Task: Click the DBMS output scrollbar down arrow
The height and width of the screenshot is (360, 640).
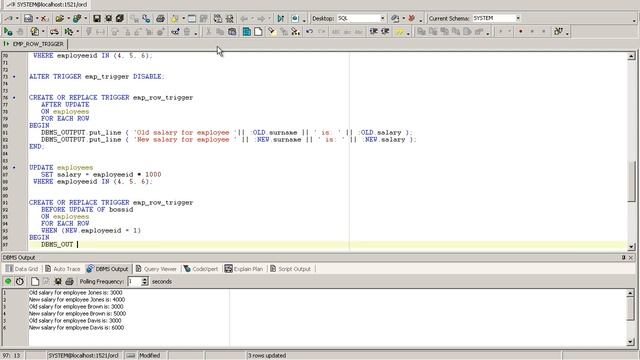Action: click(631, 342)
